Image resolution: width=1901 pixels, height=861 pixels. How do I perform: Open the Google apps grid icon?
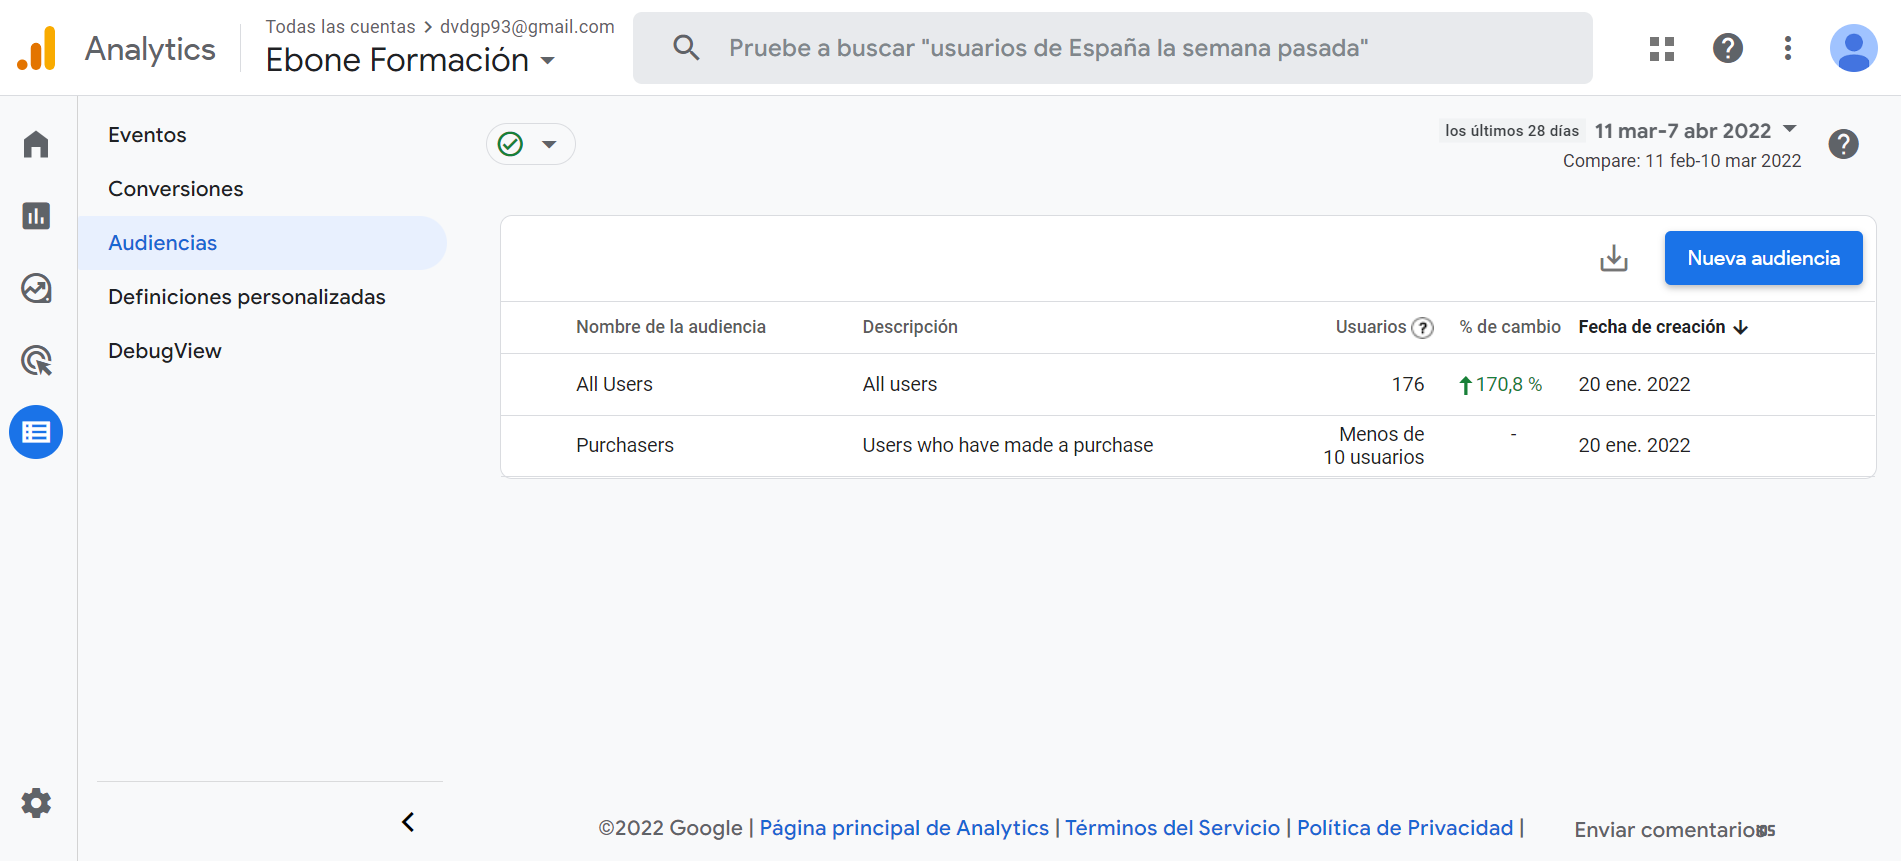pyautogui.click(x=1661, y=48)
